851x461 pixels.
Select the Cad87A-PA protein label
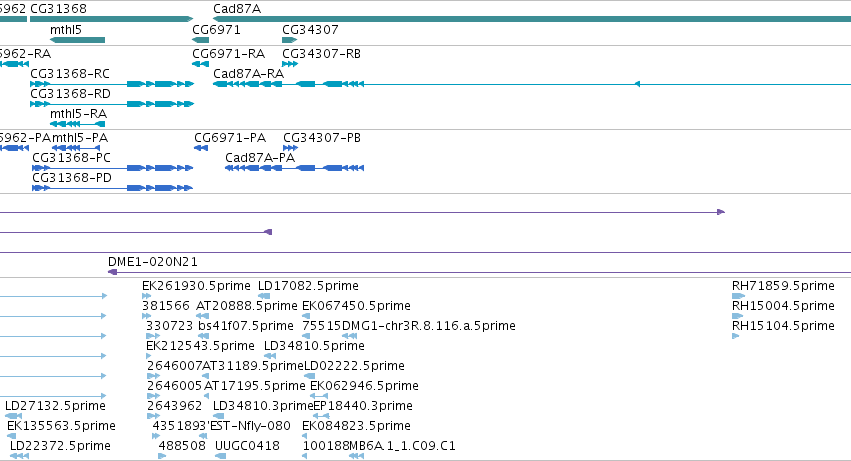point(260,158)
